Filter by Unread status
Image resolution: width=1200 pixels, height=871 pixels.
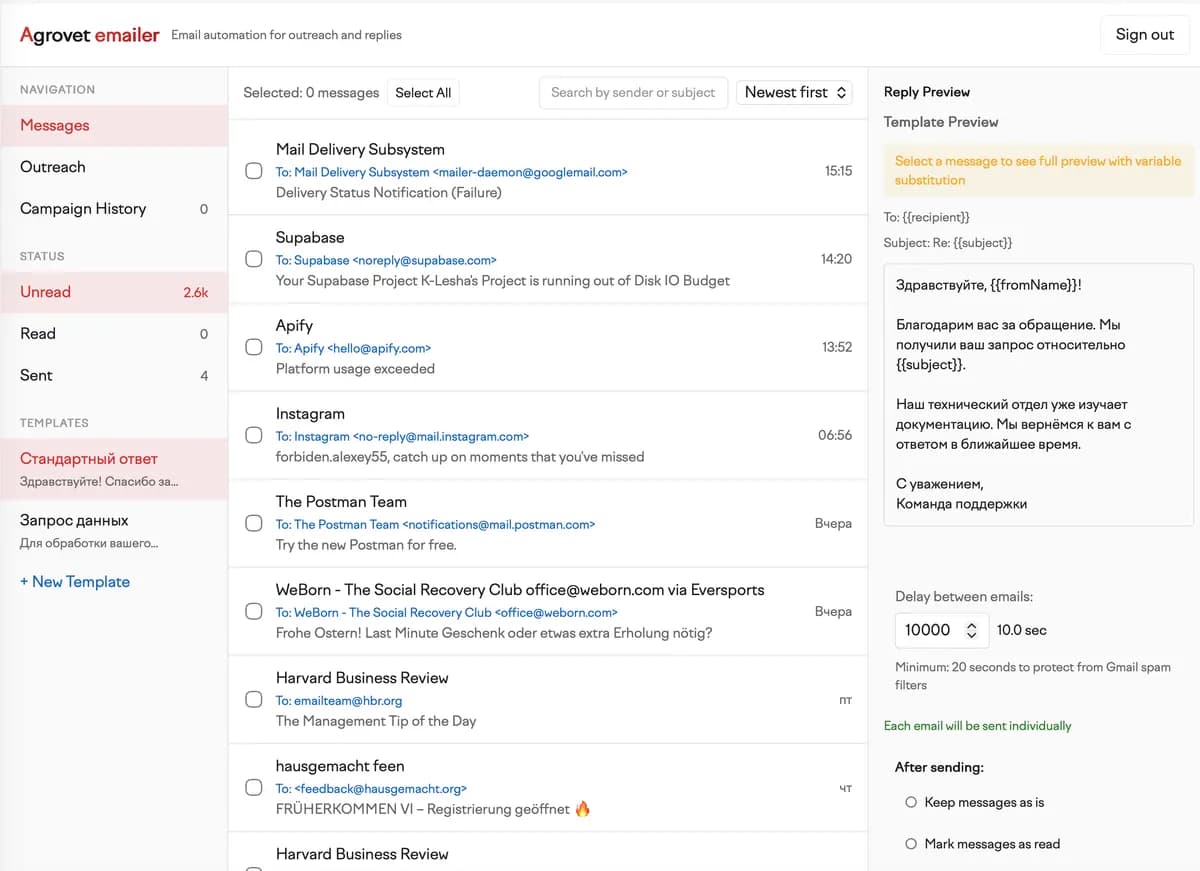pos(114,292)
